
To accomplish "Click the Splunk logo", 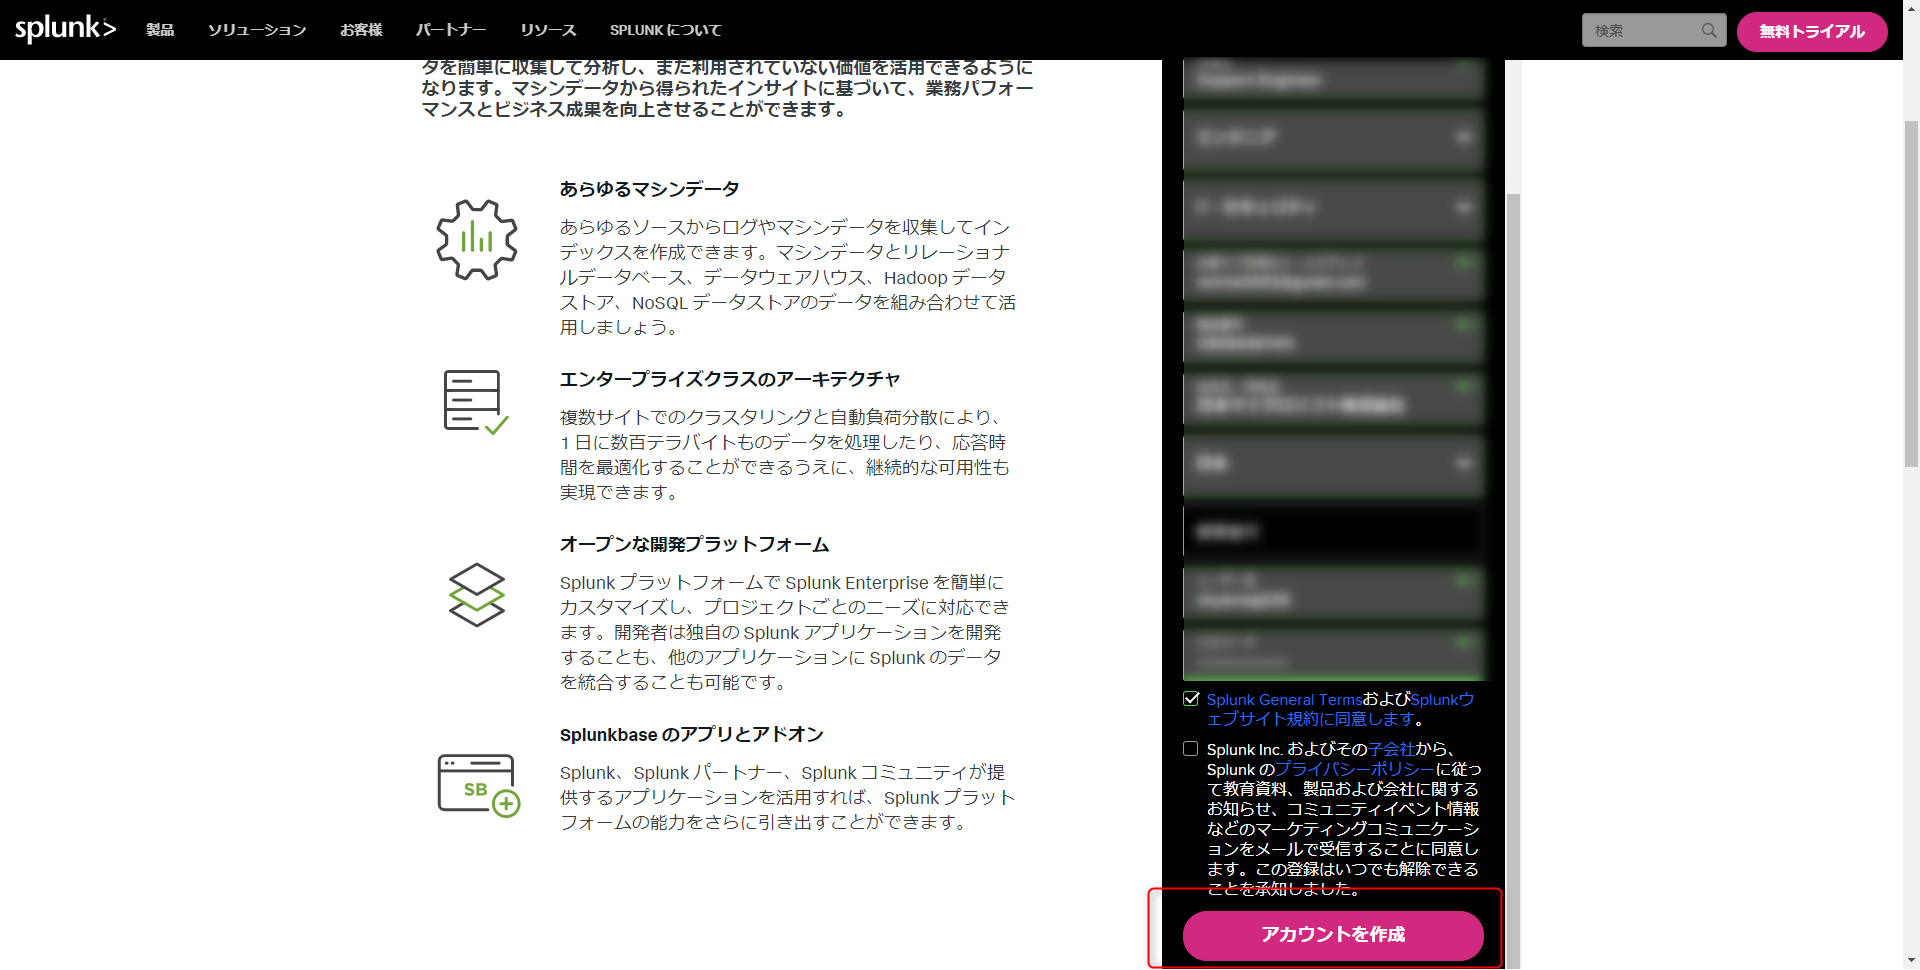I will [x=65, y=29].
